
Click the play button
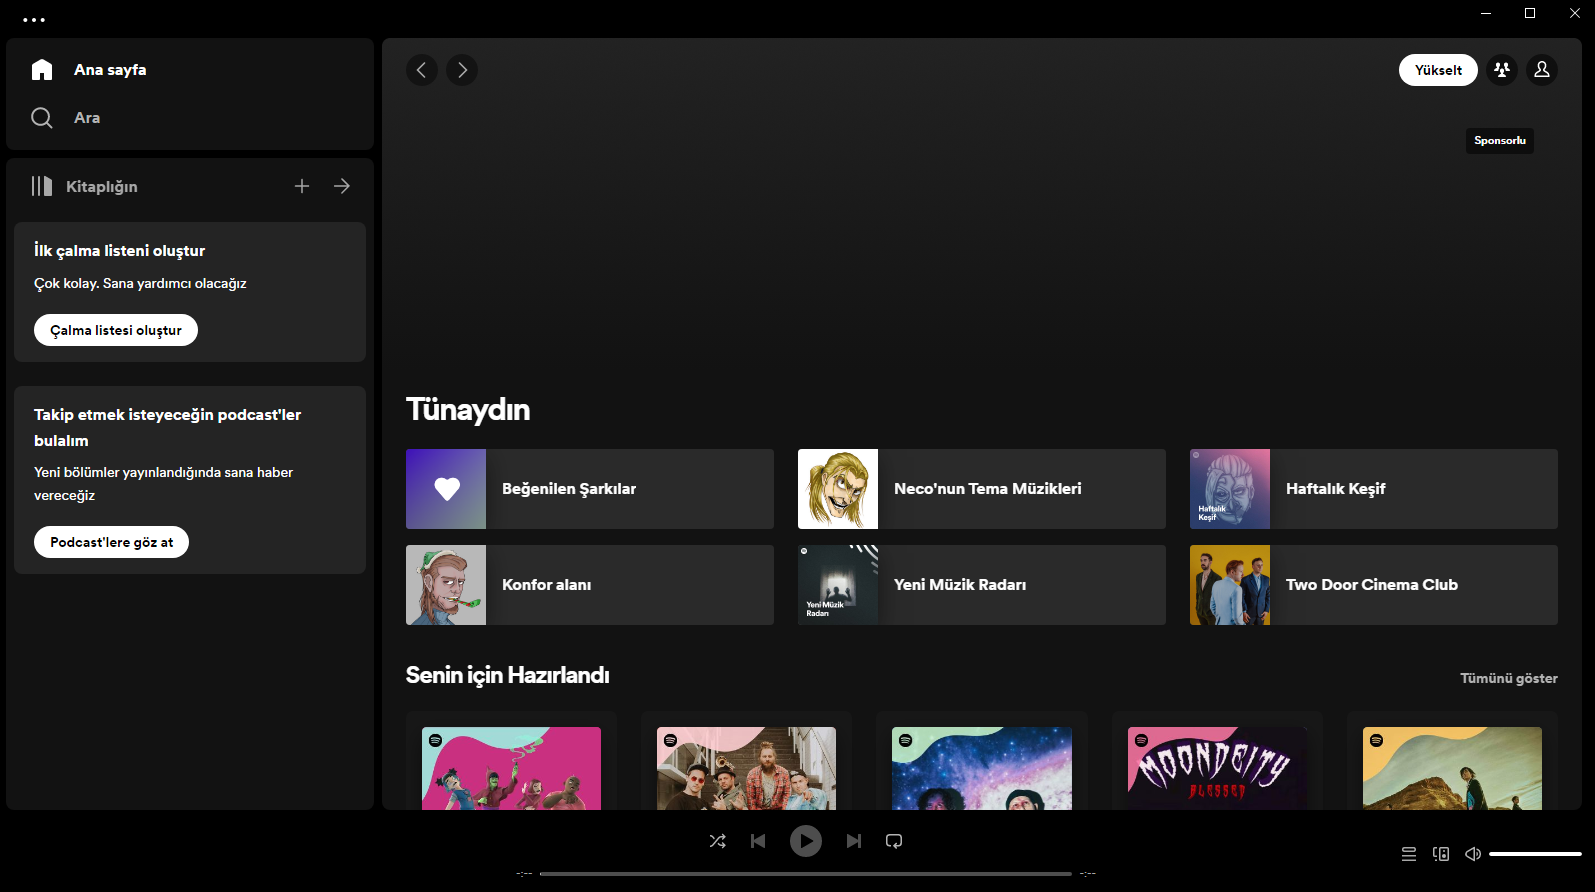(x=806, y=841)
